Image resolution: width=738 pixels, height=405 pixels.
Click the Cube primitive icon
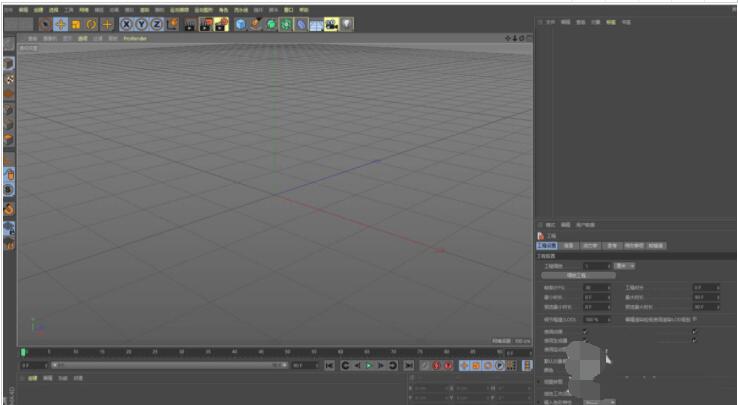click(240, 23)
